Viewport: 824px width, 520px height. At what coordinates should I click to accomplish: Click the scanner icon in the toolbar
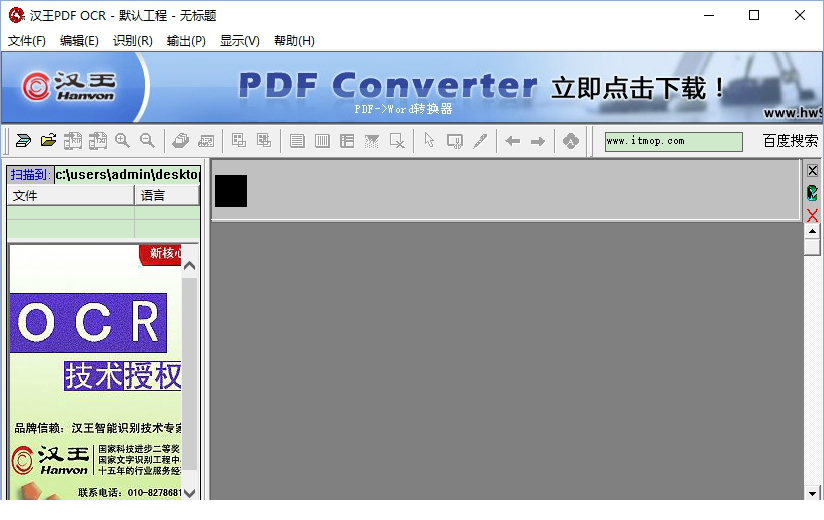click(x=23, y=141)
